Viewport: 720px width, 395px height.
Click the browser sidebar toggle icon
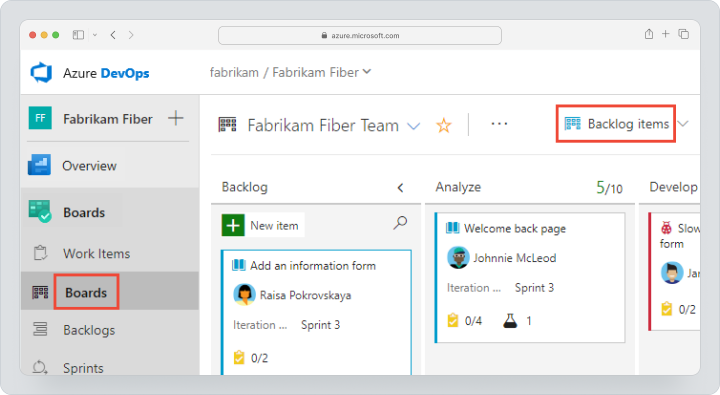[x=79, y=35]
